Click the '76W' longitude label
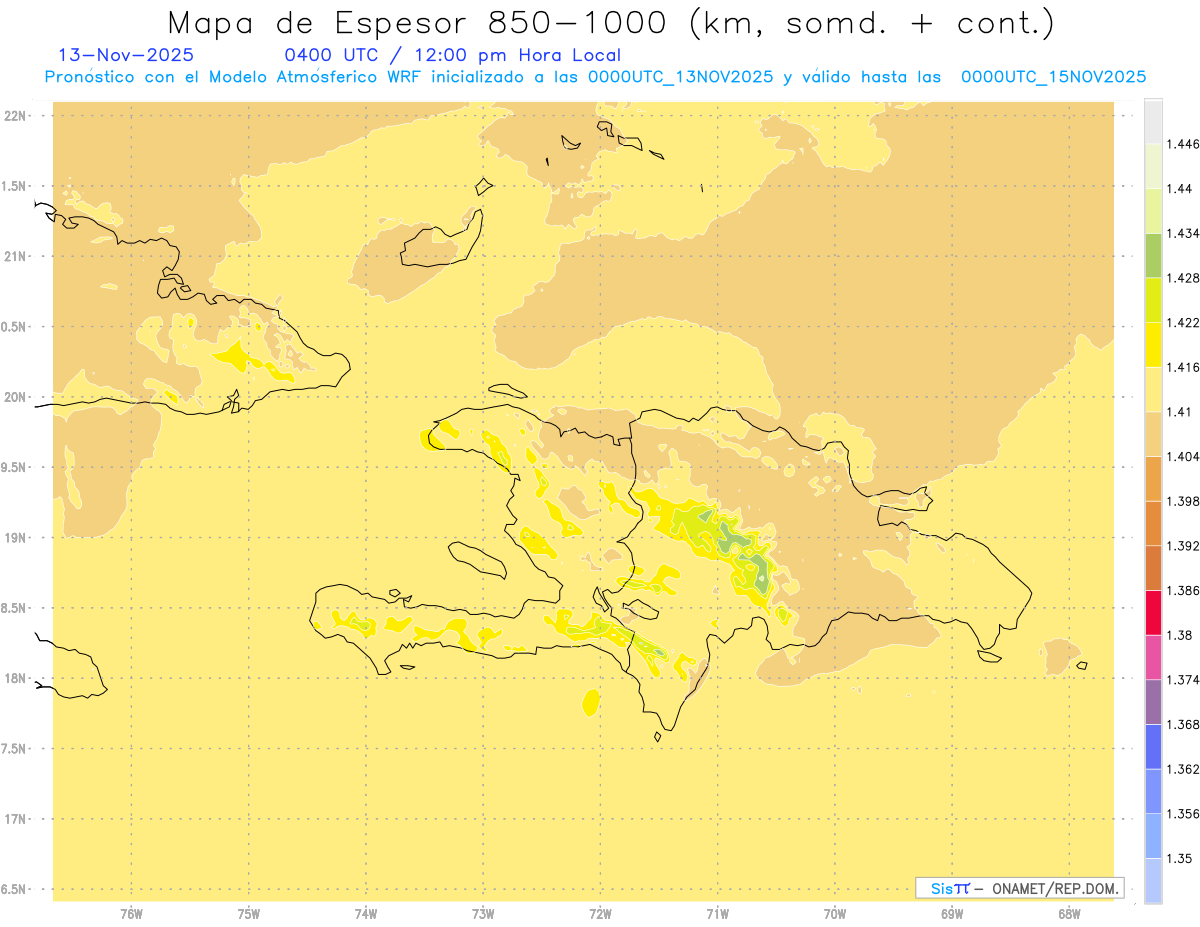The height and width of the screenshot is (927, 1200). tap(131, 913)
